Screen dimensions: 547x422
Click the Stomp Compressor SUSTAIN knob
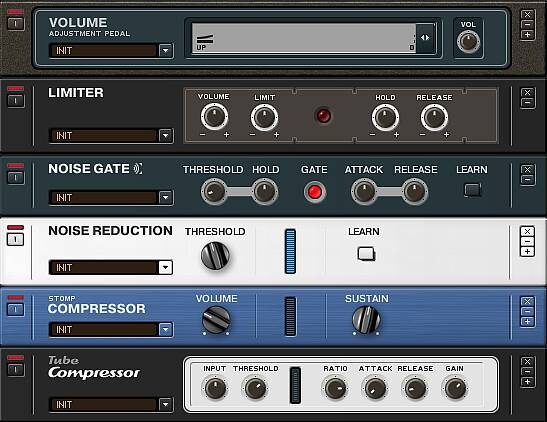click(366, 319)
